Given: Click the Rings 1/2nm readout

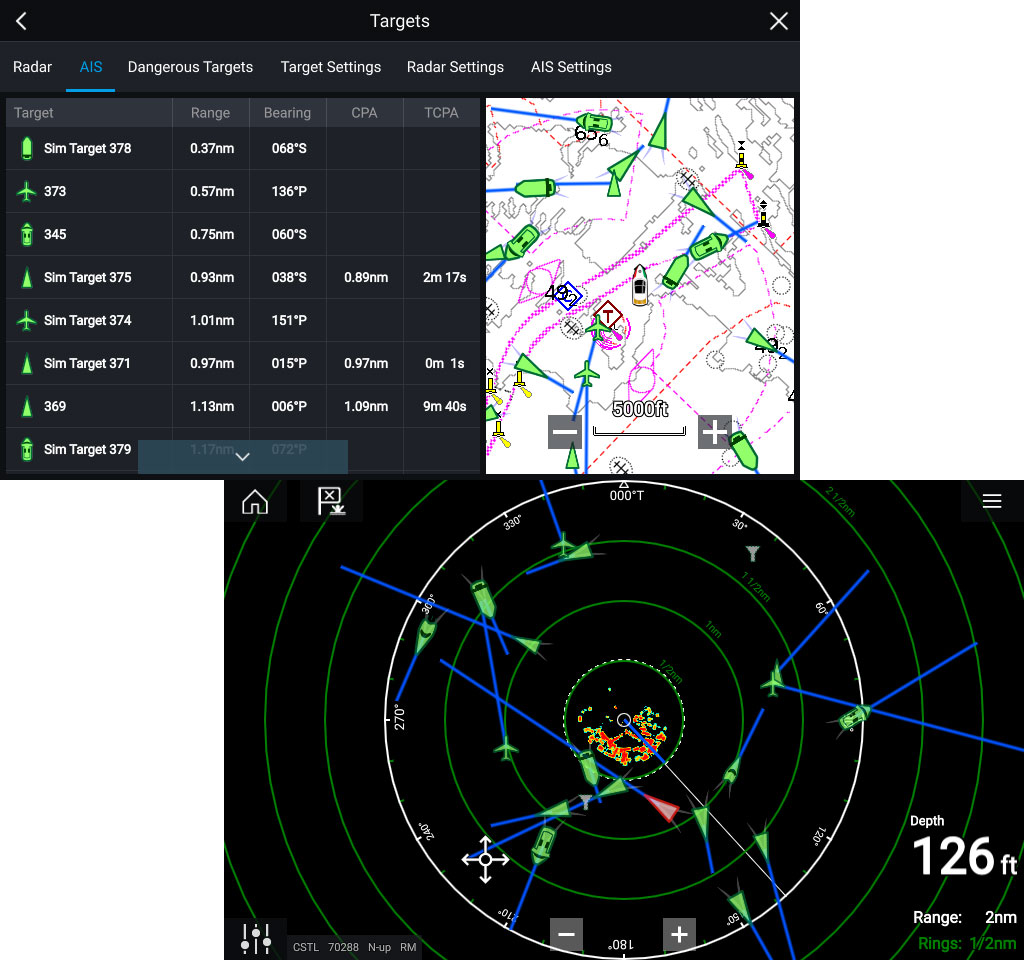Looking at the screenshot, I should tap(967, 944).
